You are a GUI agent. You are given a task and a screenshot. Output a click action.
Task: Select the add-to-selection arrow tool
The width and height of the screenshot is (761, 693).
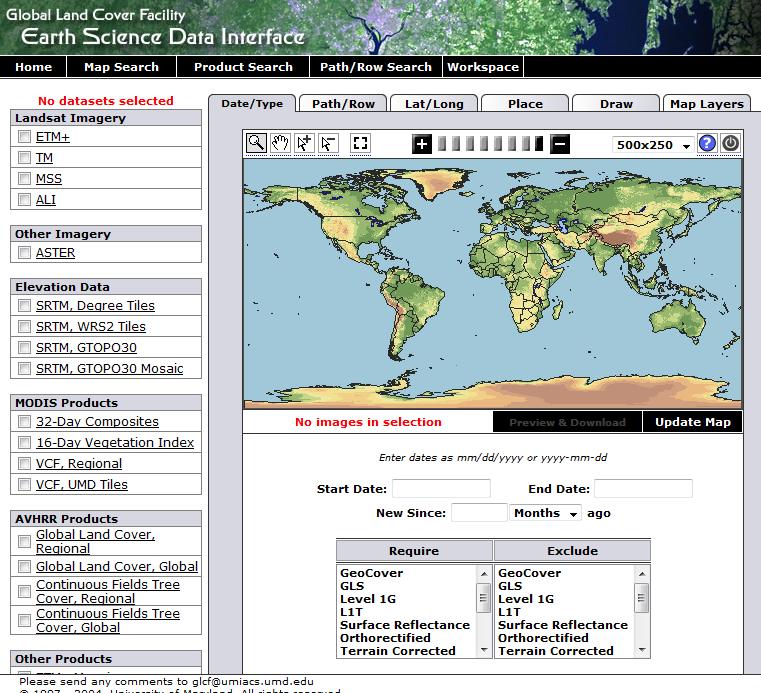(304, 143)
